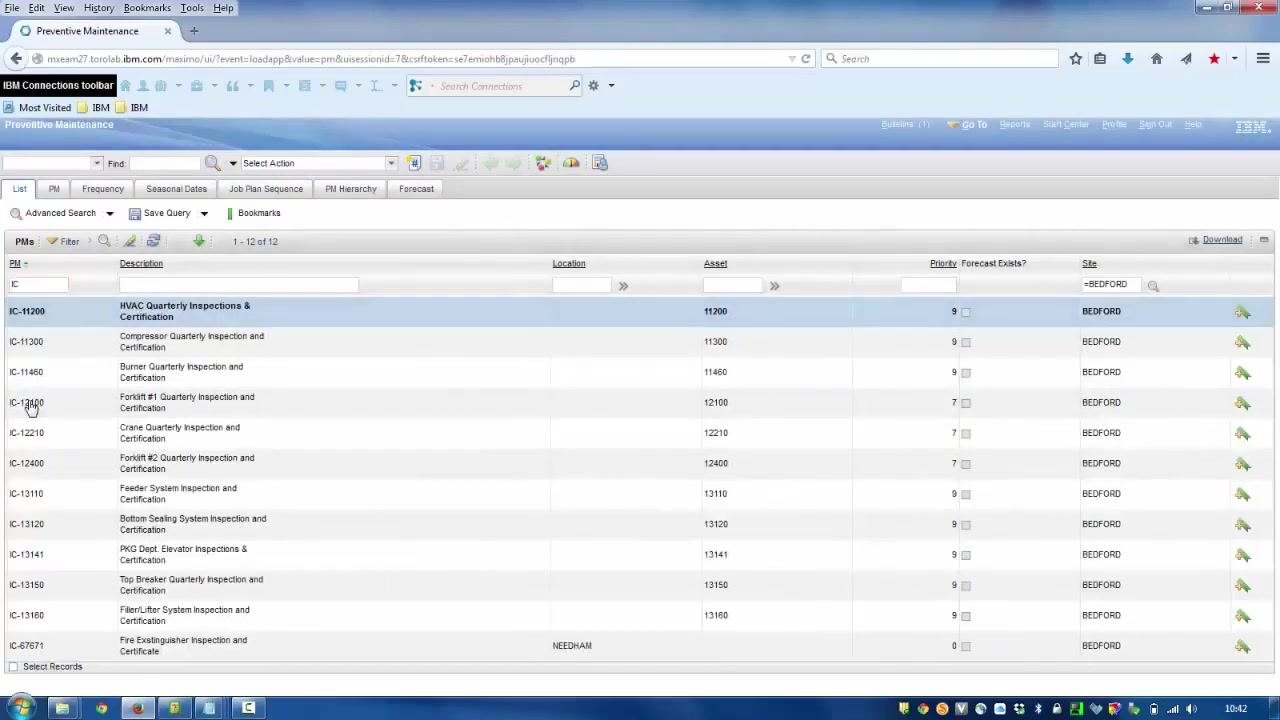Click the route icon for IC-11200 row
This screenshot has width=1280, height=720.
tap(1242, 312)
